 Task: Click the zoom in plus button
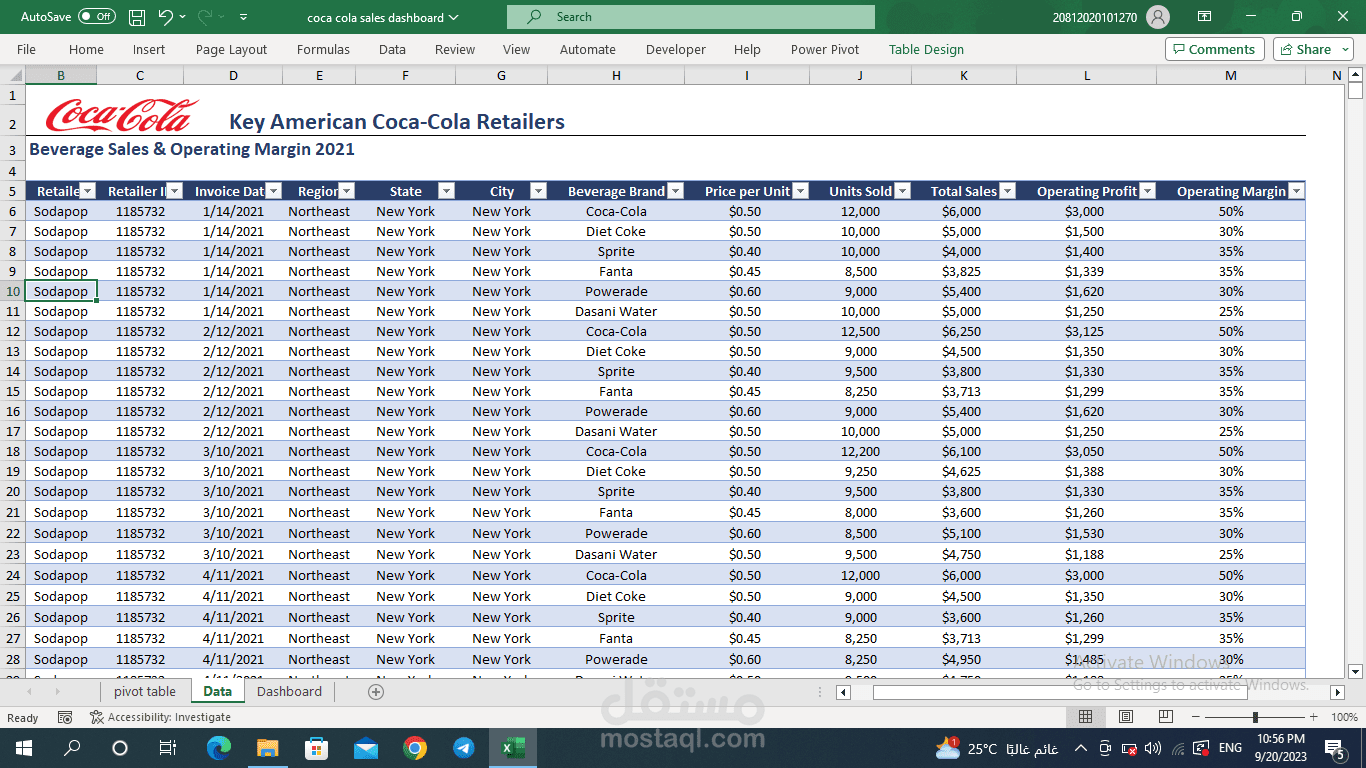click(1314, 717)
